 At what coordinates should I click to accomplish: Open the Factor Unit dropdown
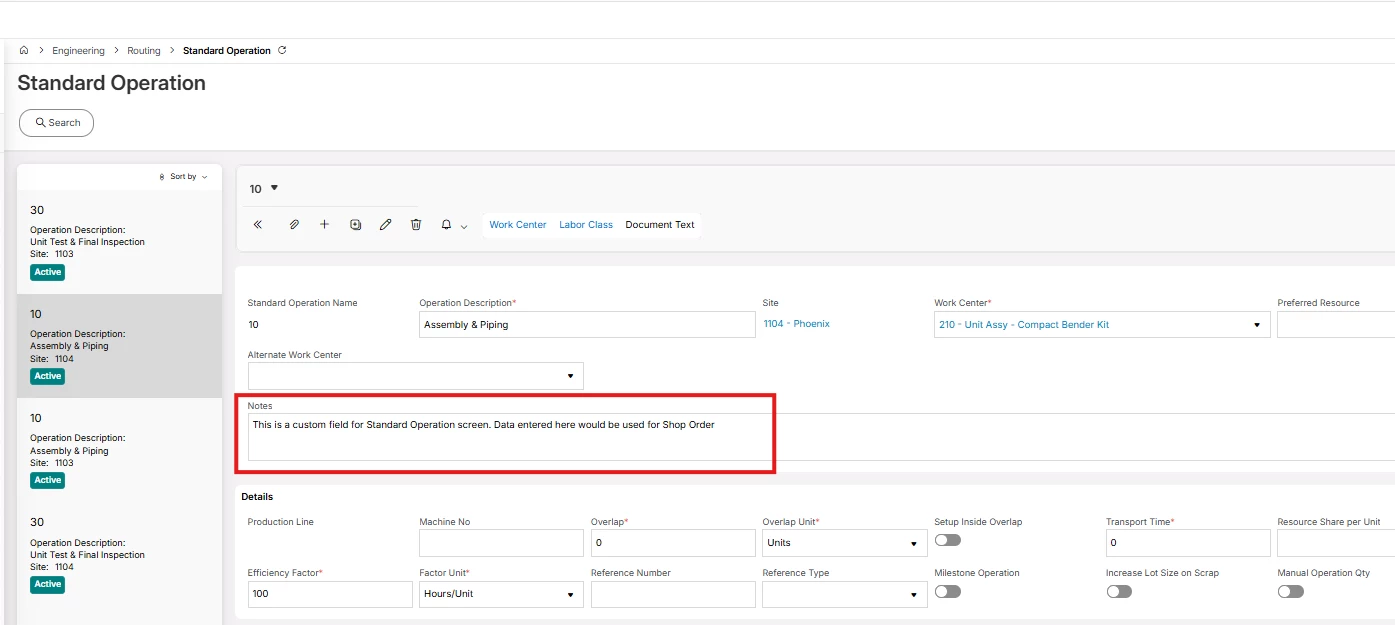coord(570,594)
